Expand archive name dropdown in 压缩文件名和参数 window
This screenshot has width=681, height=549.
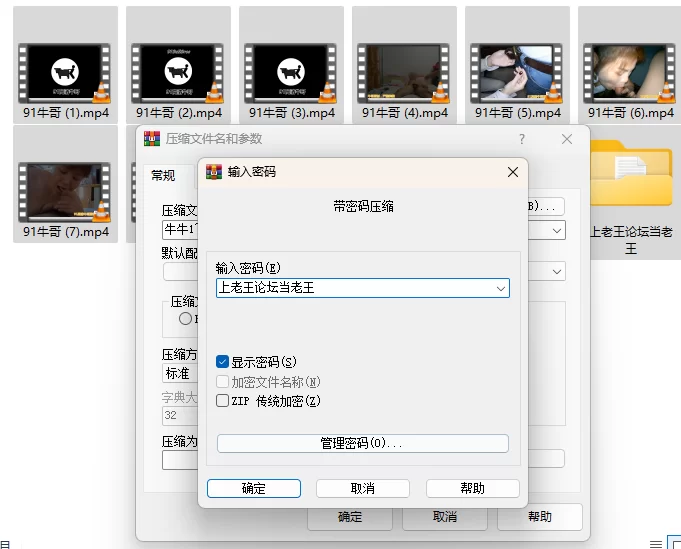click(x=557, y=231)
